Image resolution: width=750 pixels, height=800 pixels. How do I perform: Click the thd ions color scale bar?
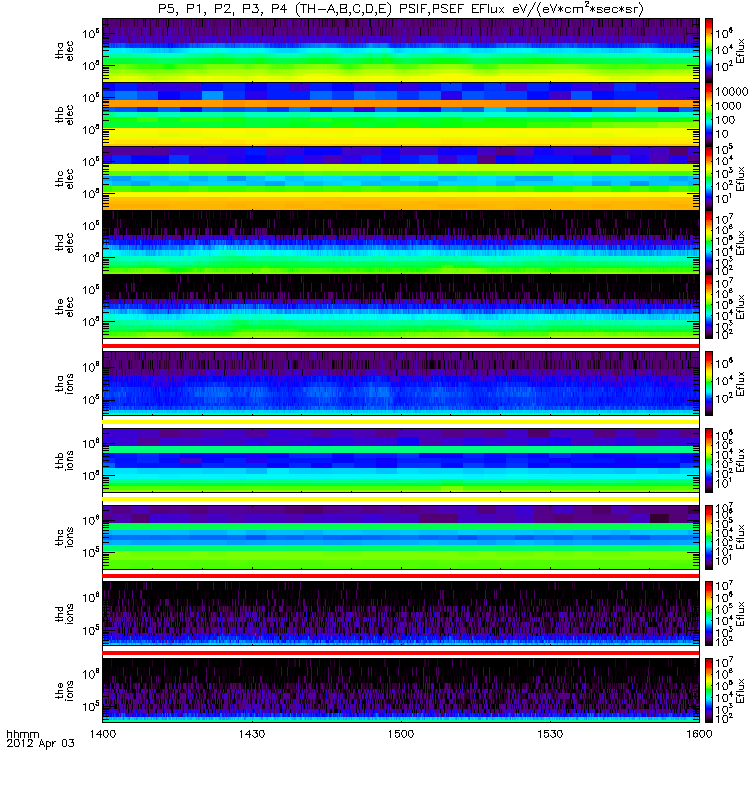[709, 614]
